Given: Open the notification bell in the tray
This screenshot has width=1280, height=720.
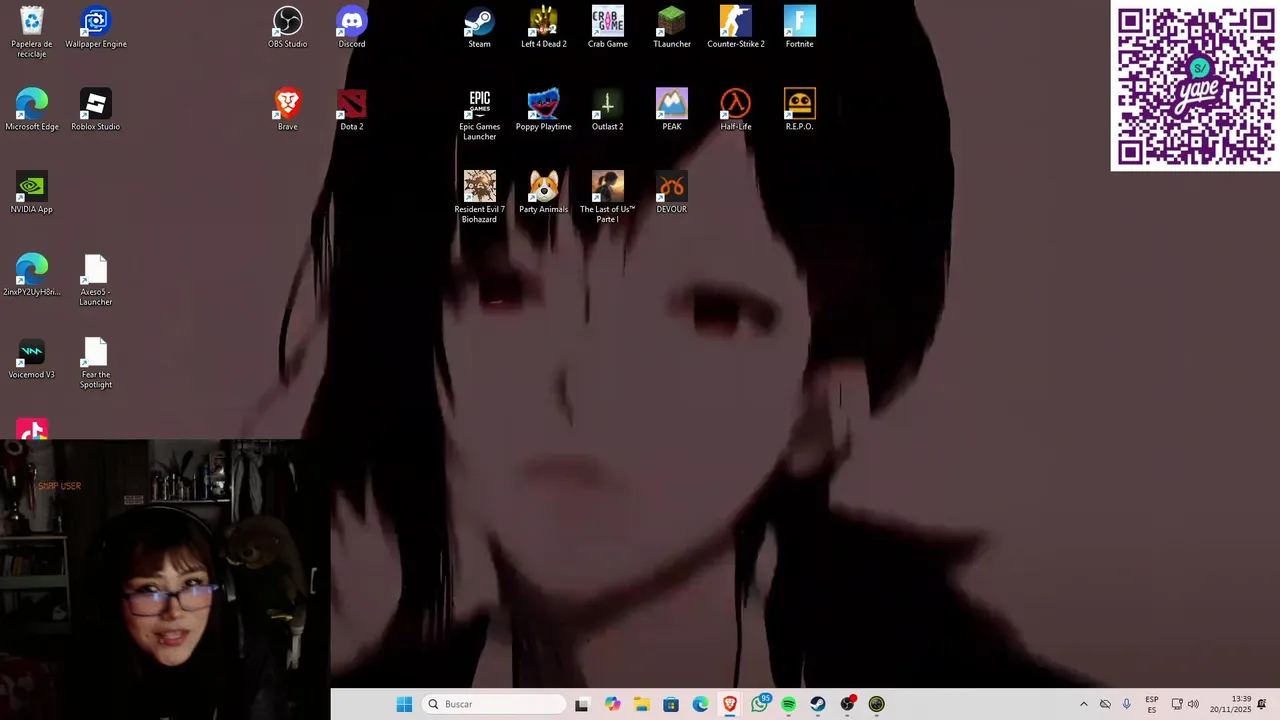Looking at the screenshot, I should click(x=1262, y=704).
